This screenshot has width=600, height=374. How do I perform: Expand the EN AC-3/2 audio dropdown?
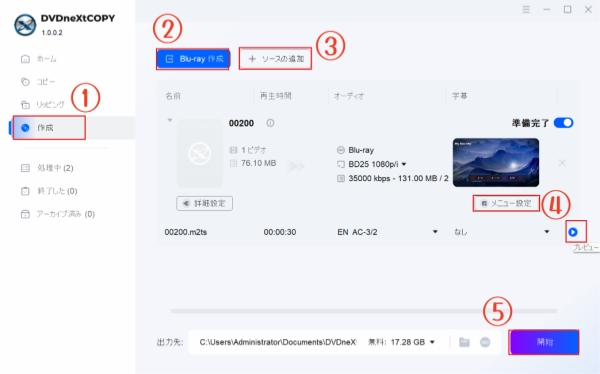point(435,232)
